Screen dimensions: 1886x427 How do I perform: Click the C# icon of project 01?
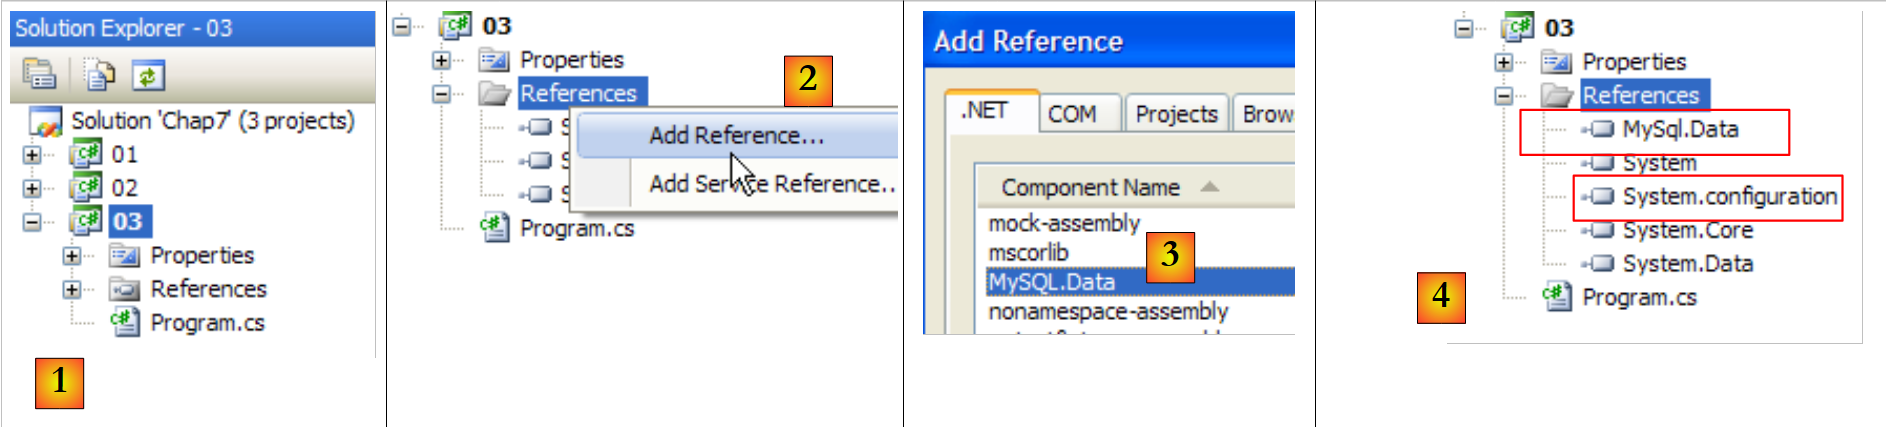click(x=85, y=154)
